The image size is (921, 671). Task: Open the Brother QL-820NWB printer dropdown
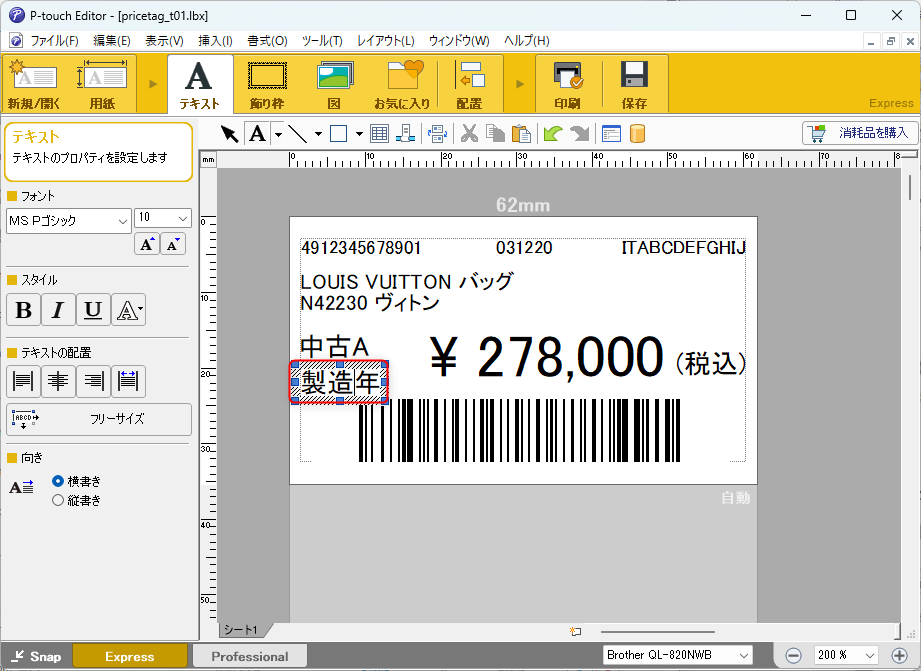click(x=678, y=655)
